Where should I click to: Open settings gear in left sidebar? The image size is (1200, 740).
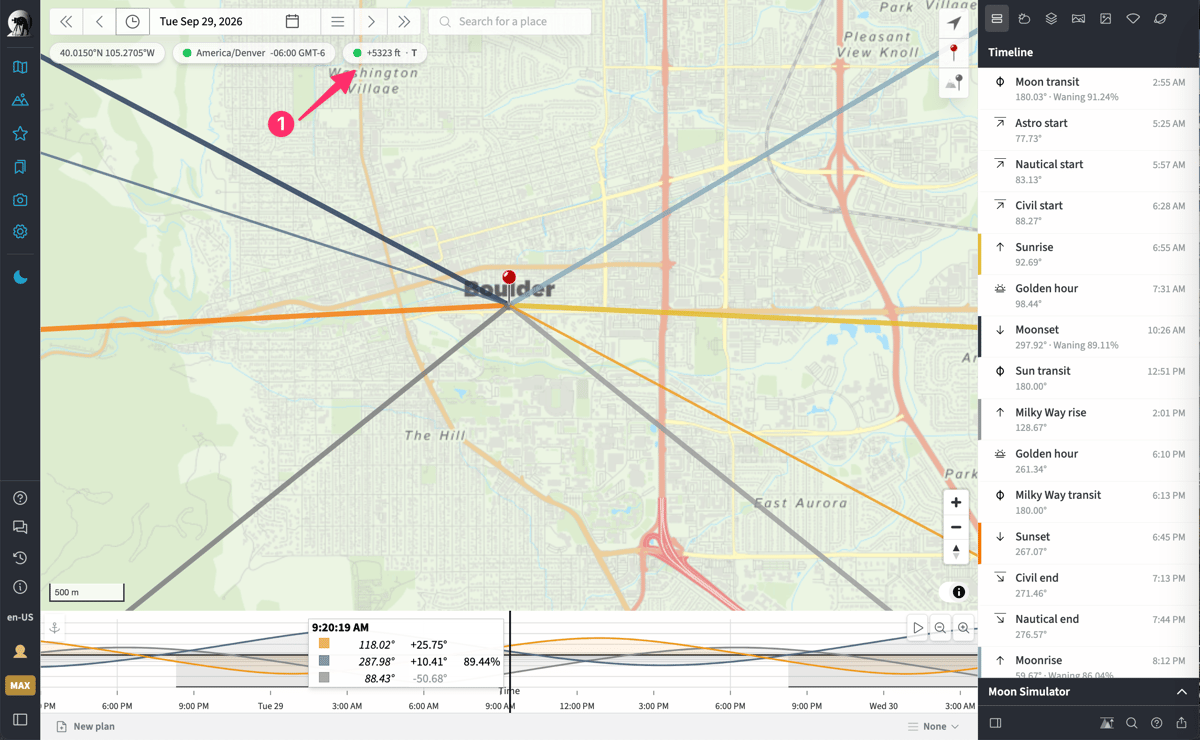coord(20,232)
